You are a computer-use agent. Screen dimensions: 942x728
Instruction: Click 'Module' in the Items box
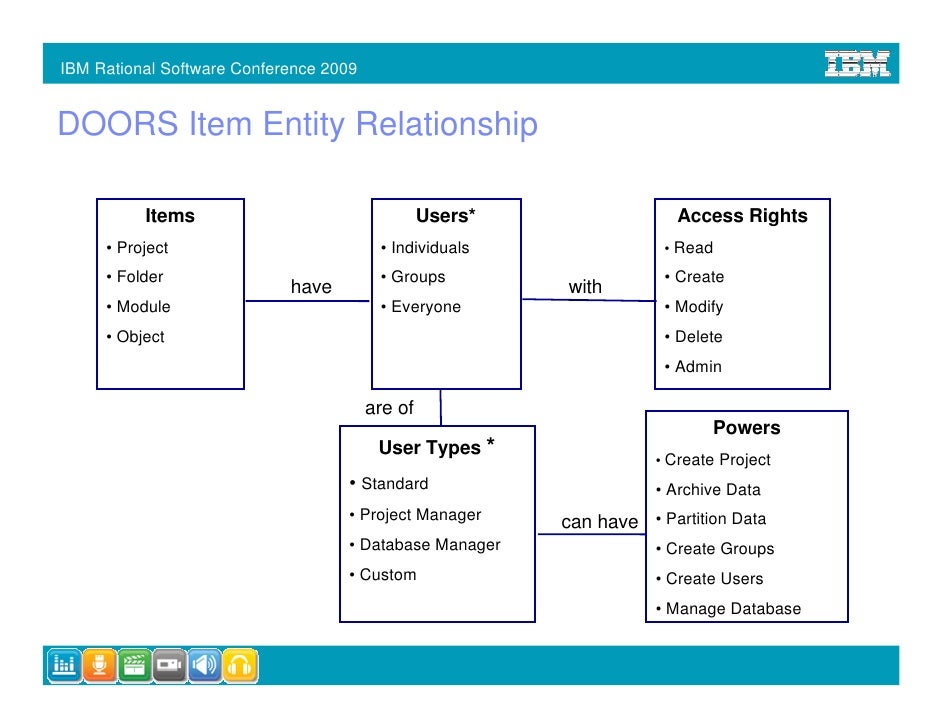pos(144,306)
